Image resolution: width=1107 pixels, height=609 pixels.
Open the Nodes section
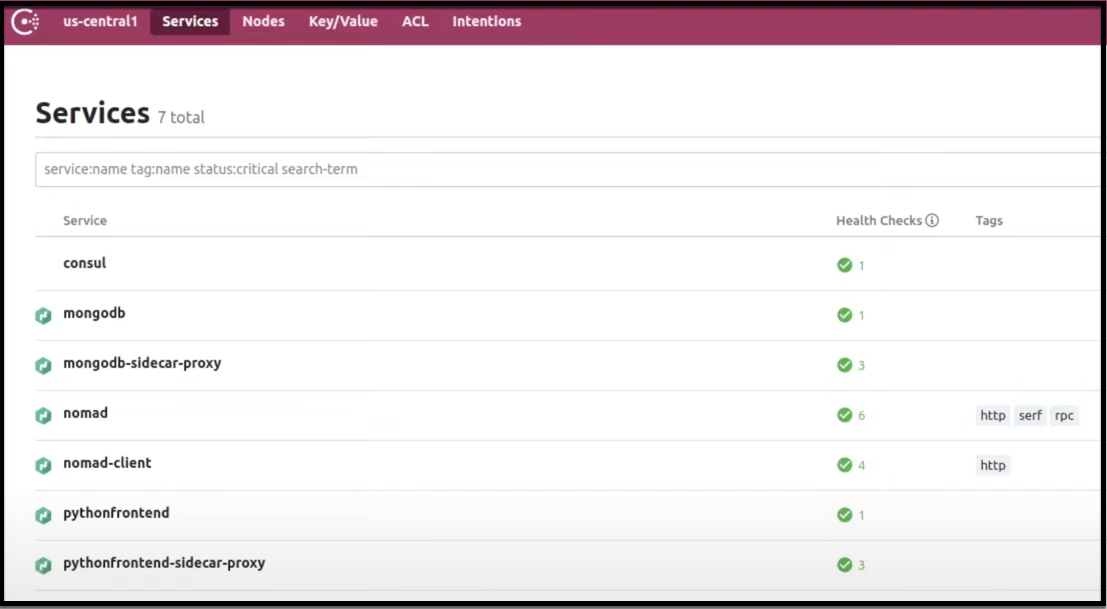click(x=263, y=20)
